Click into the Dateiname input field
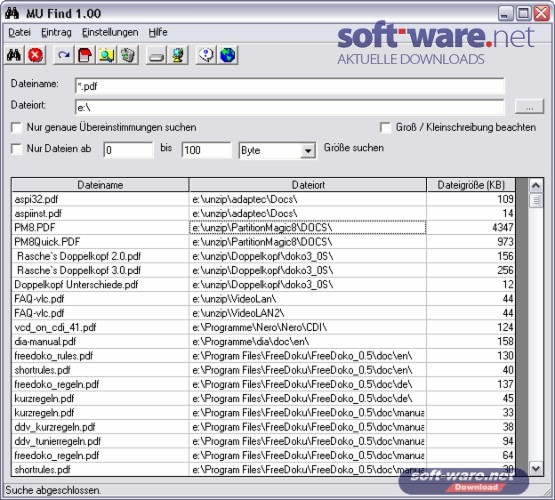 click(x=290, y=86)
